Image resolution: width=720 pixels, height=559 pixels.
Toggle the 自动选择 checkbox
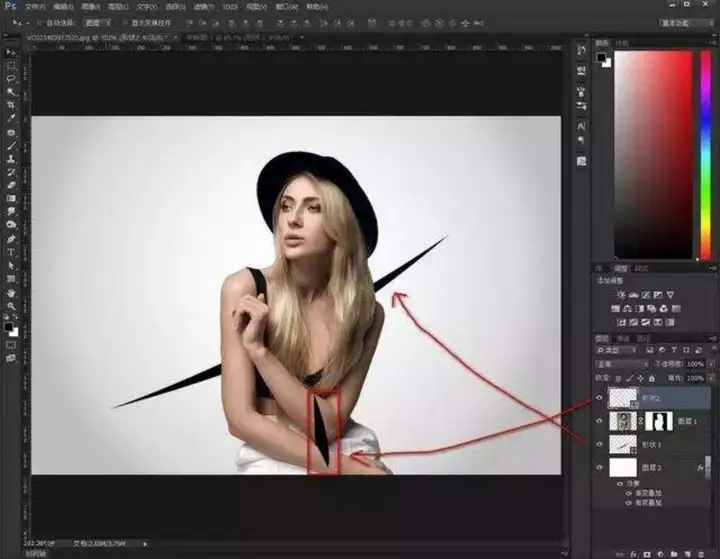[39, 23]
